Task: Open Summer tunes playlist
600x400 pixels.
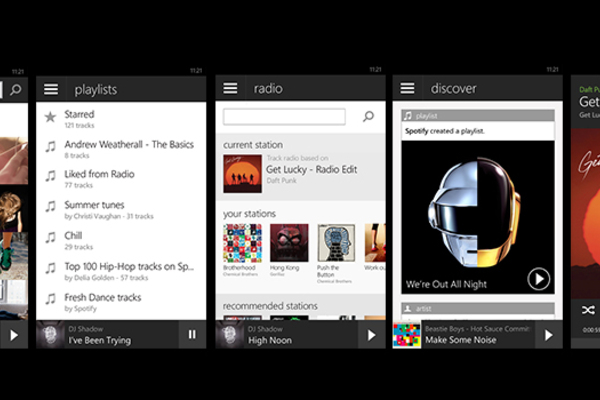Action: (121, 209)
